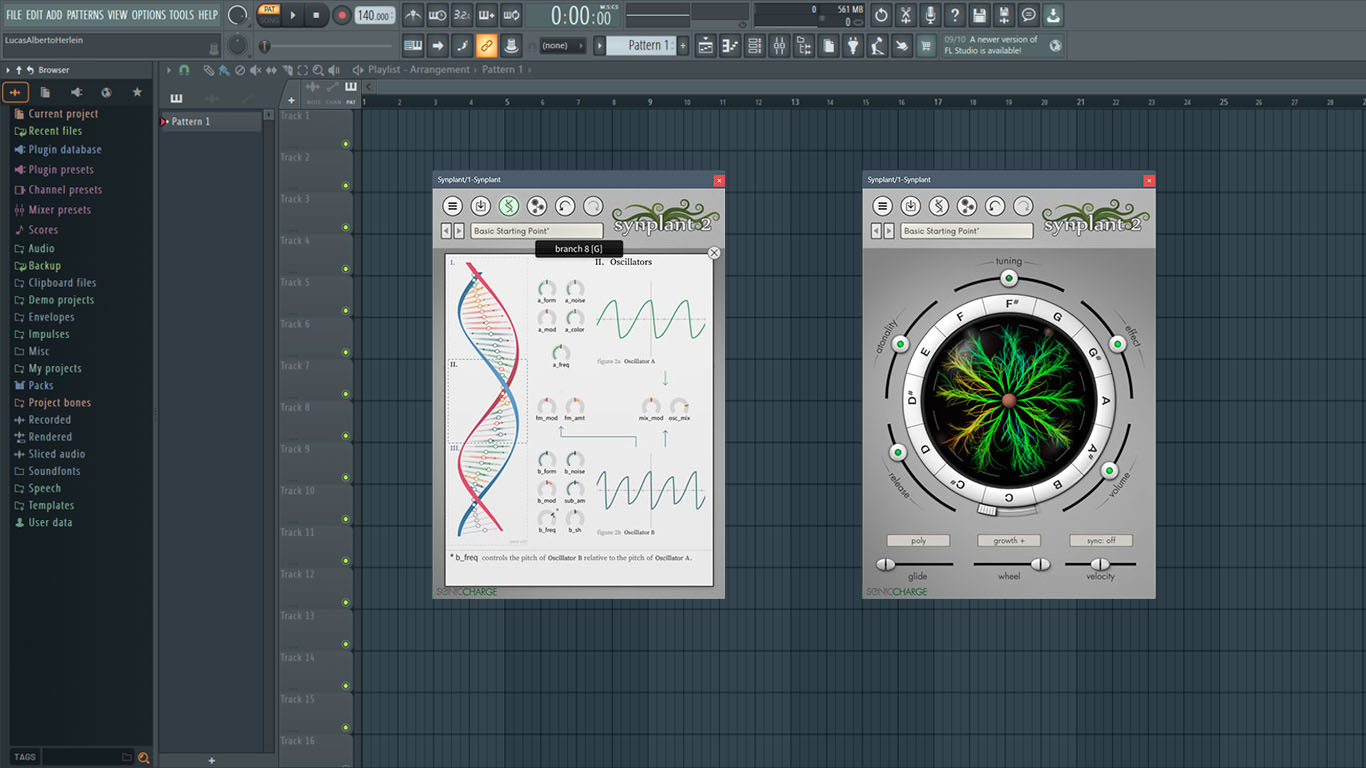The image size is (1366, 768).
Task: Click the question mark help icon
Action: coord(955,15)
